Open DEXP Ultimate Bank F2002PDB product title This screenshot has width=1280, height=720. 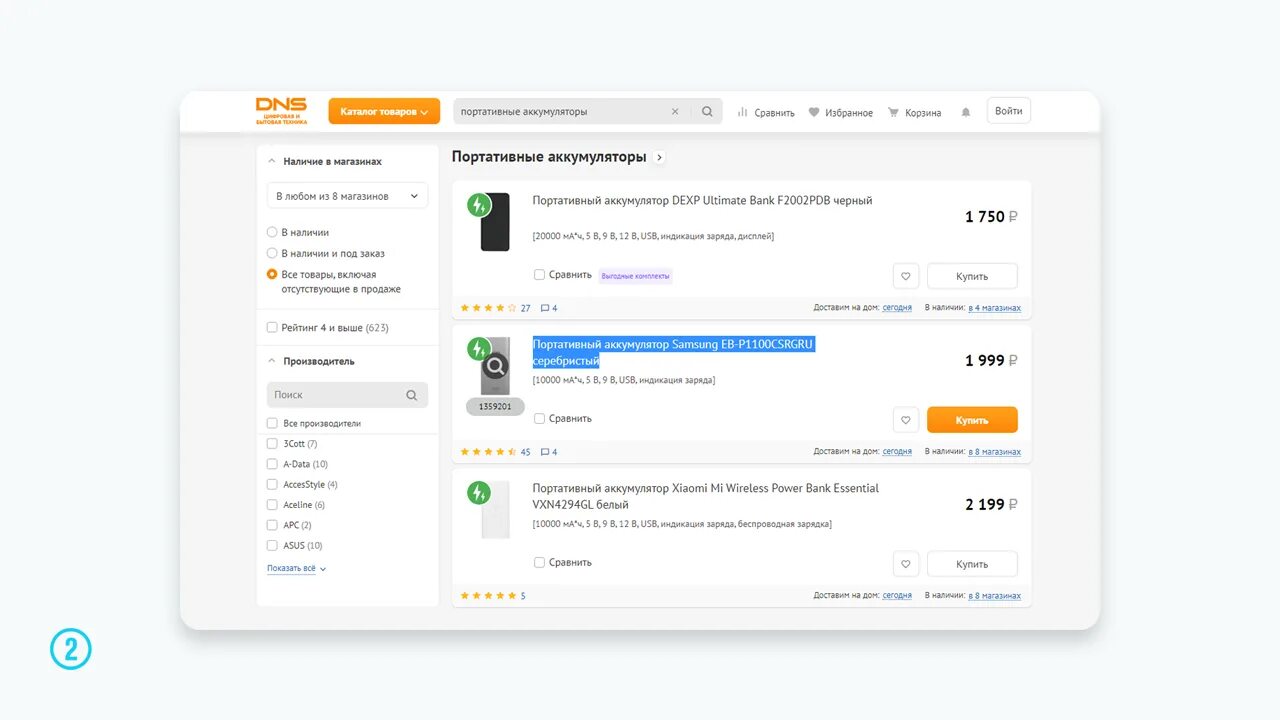(702, 201)
